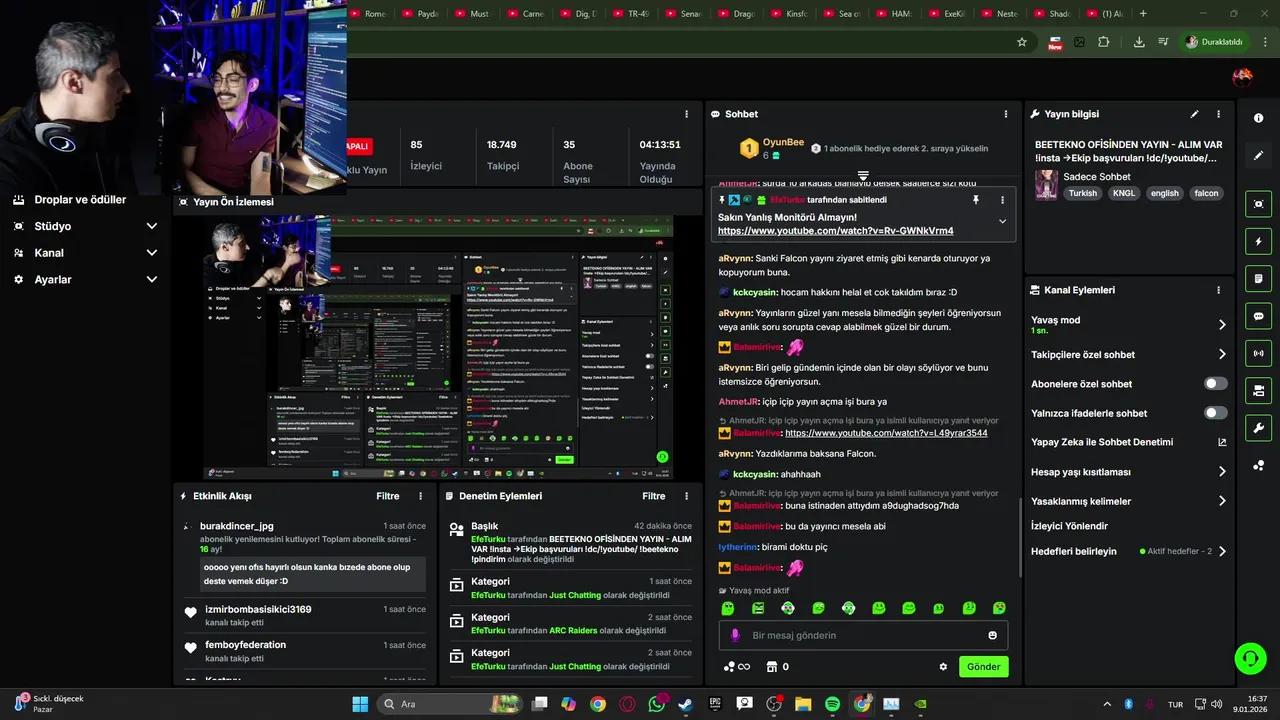The image size is (1280, 720).
Task: Open Durdurulatıldı Chrome profile button
Action: pos(1215,42)
